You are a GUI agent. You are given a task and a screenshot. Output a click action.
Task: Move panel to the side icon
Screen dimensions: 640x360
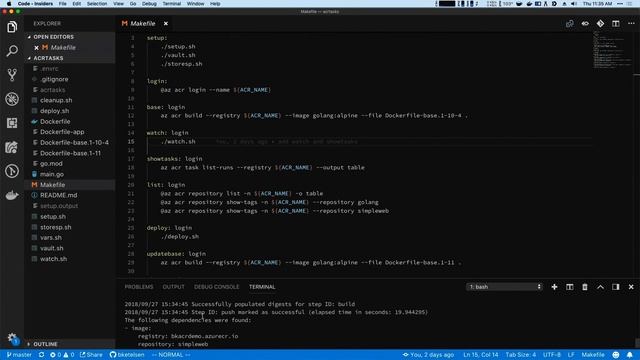[616, 287]
